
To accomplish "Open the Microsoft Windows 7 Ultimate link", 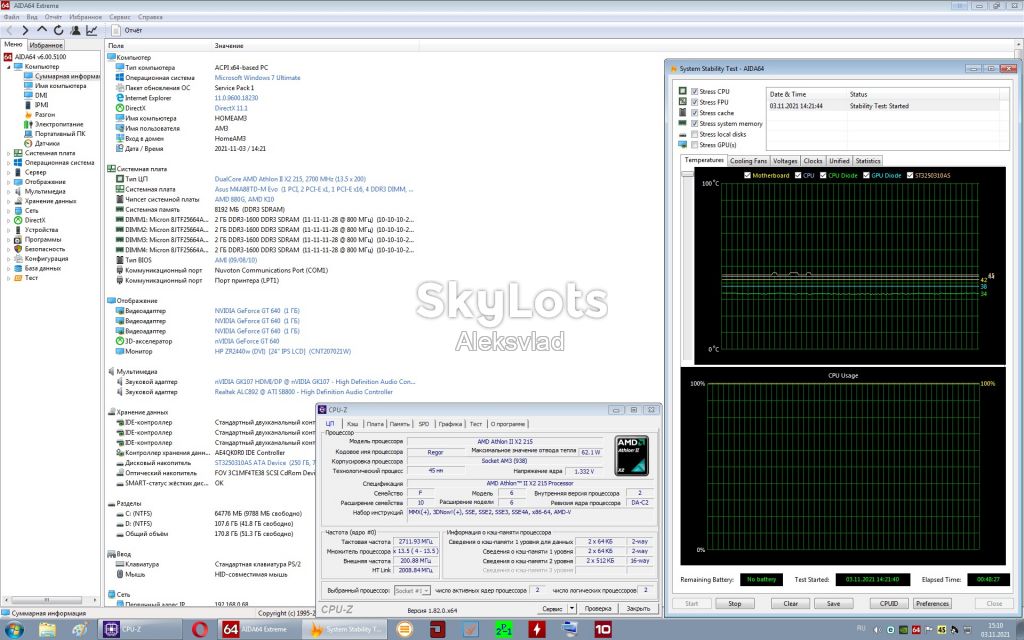I will click(x=257, y=78).
